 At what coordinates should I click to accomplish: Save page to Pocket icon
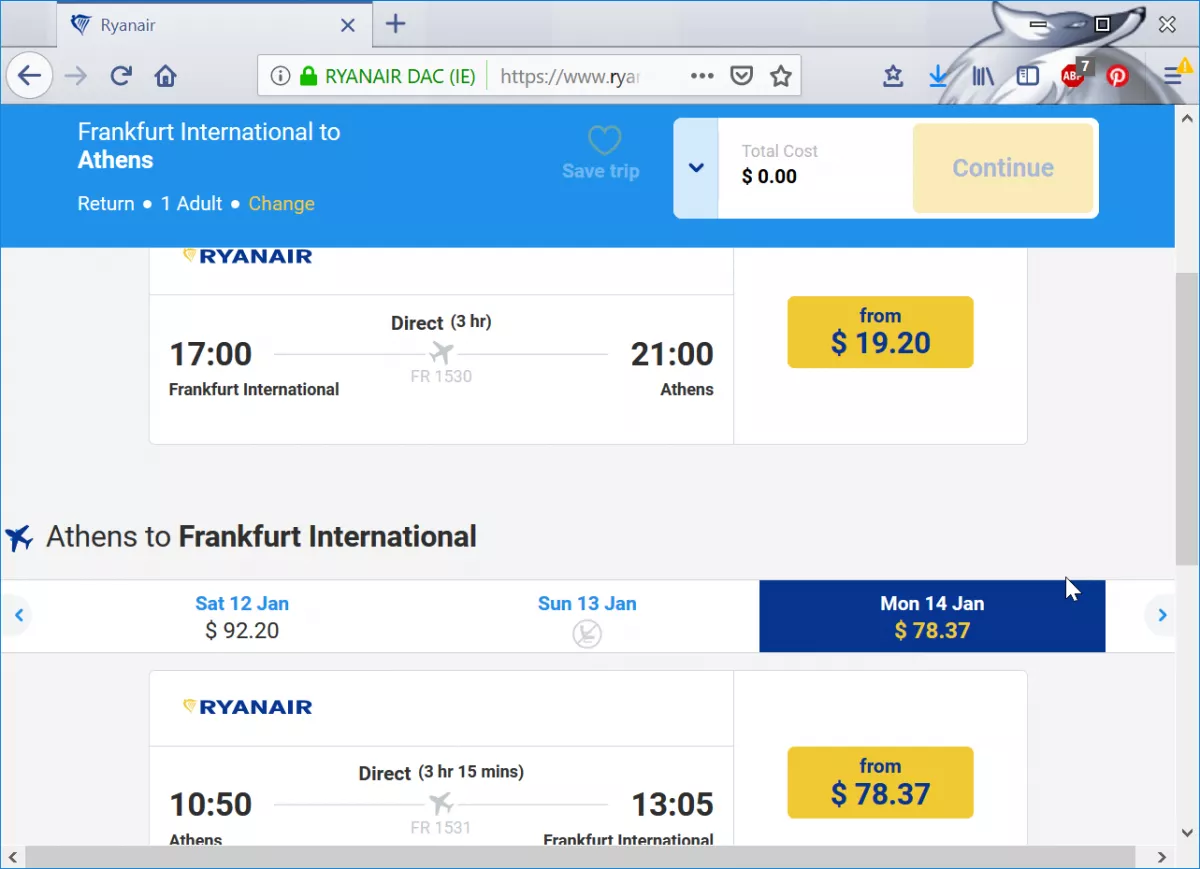click(x=741, y=76)
